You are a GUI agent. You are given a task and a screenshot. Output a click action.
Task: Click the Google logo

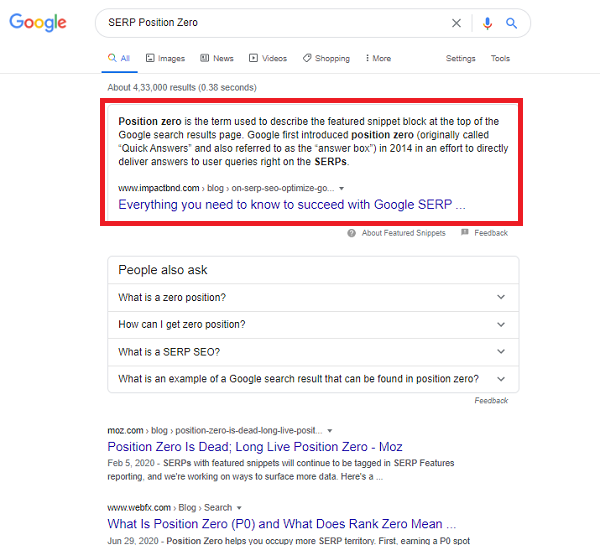point(38,23)
